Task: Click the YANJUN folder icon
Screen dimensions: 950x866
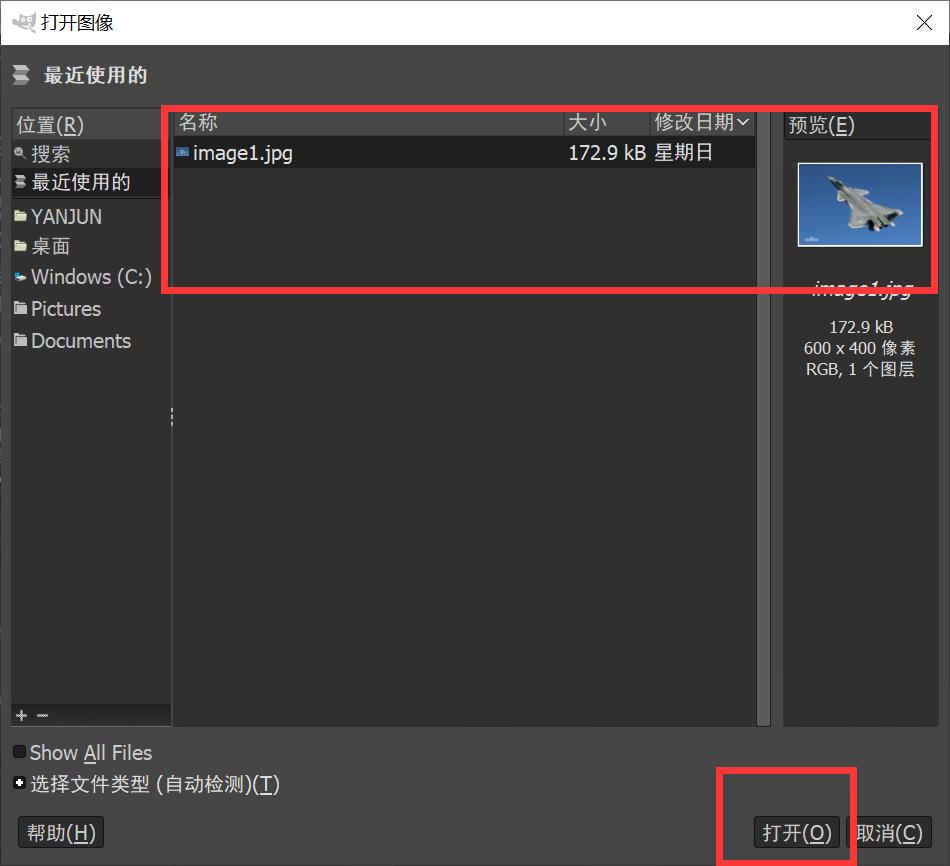Action: coord(21,216)
